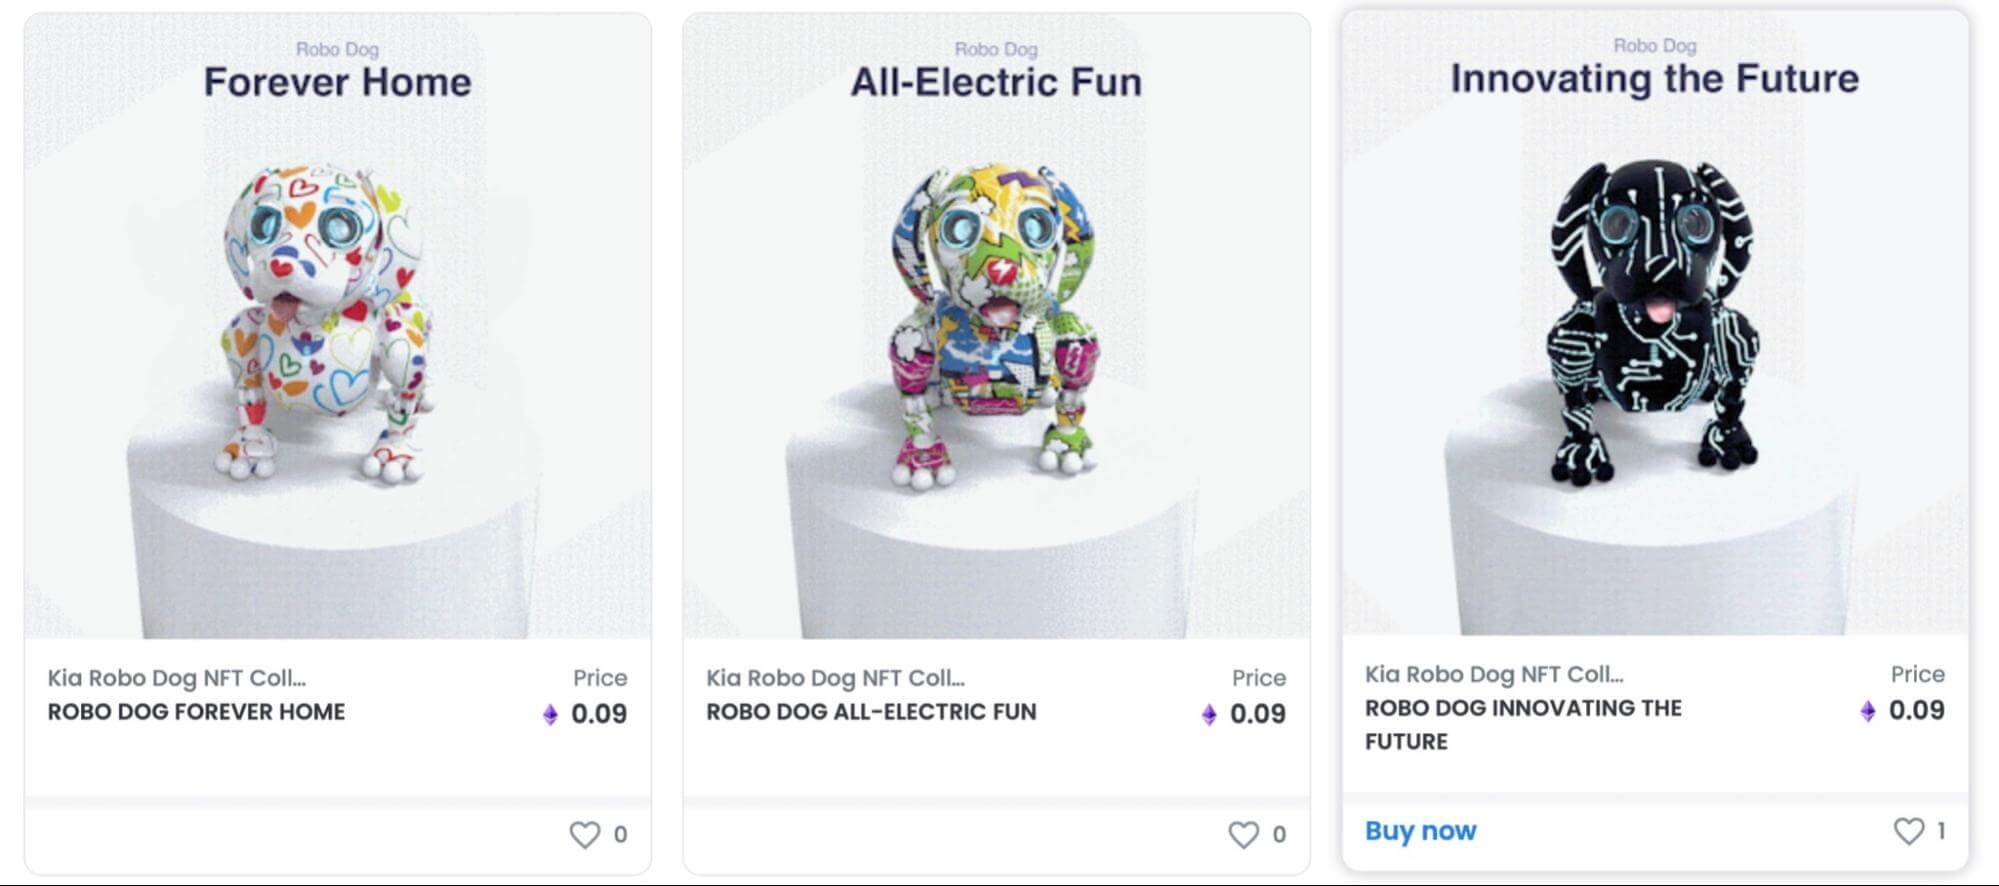Image resolution: width=1999 pixels, height=886 pixels.
Task: Click Ethereum icon on Forever Home price
Action: [x=550, y=714]
